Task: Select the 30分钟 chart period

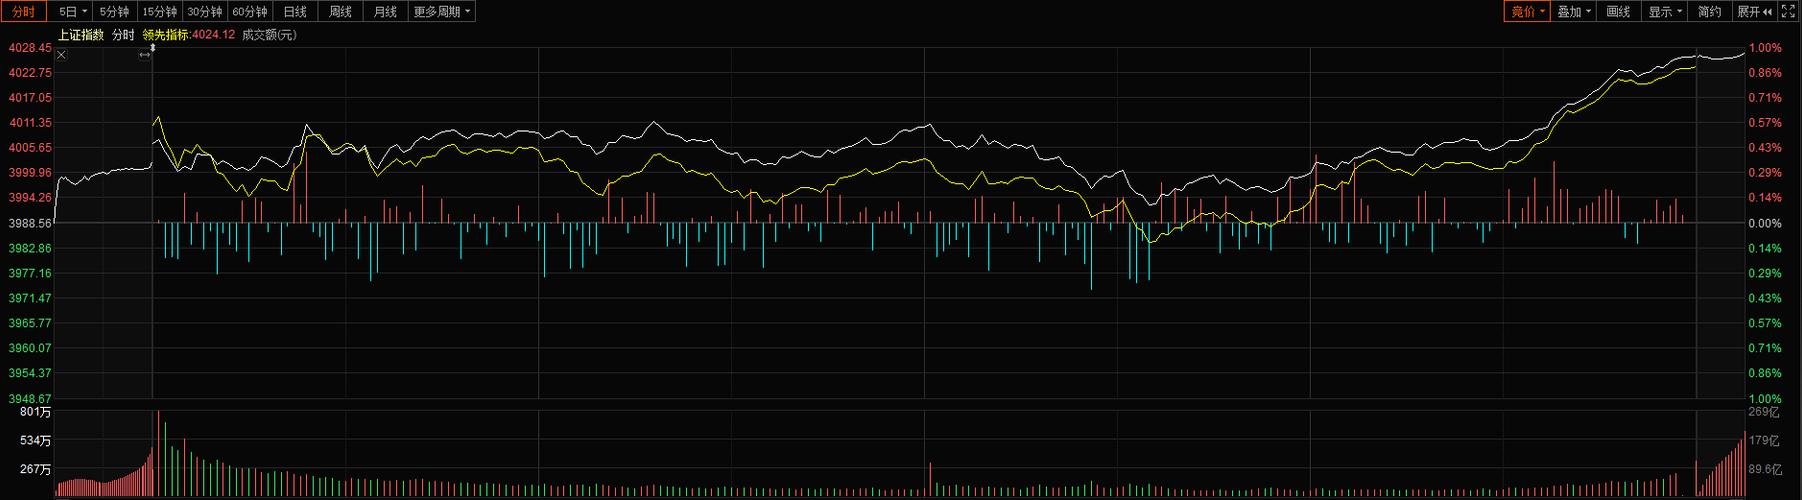Action: point(205,12)
